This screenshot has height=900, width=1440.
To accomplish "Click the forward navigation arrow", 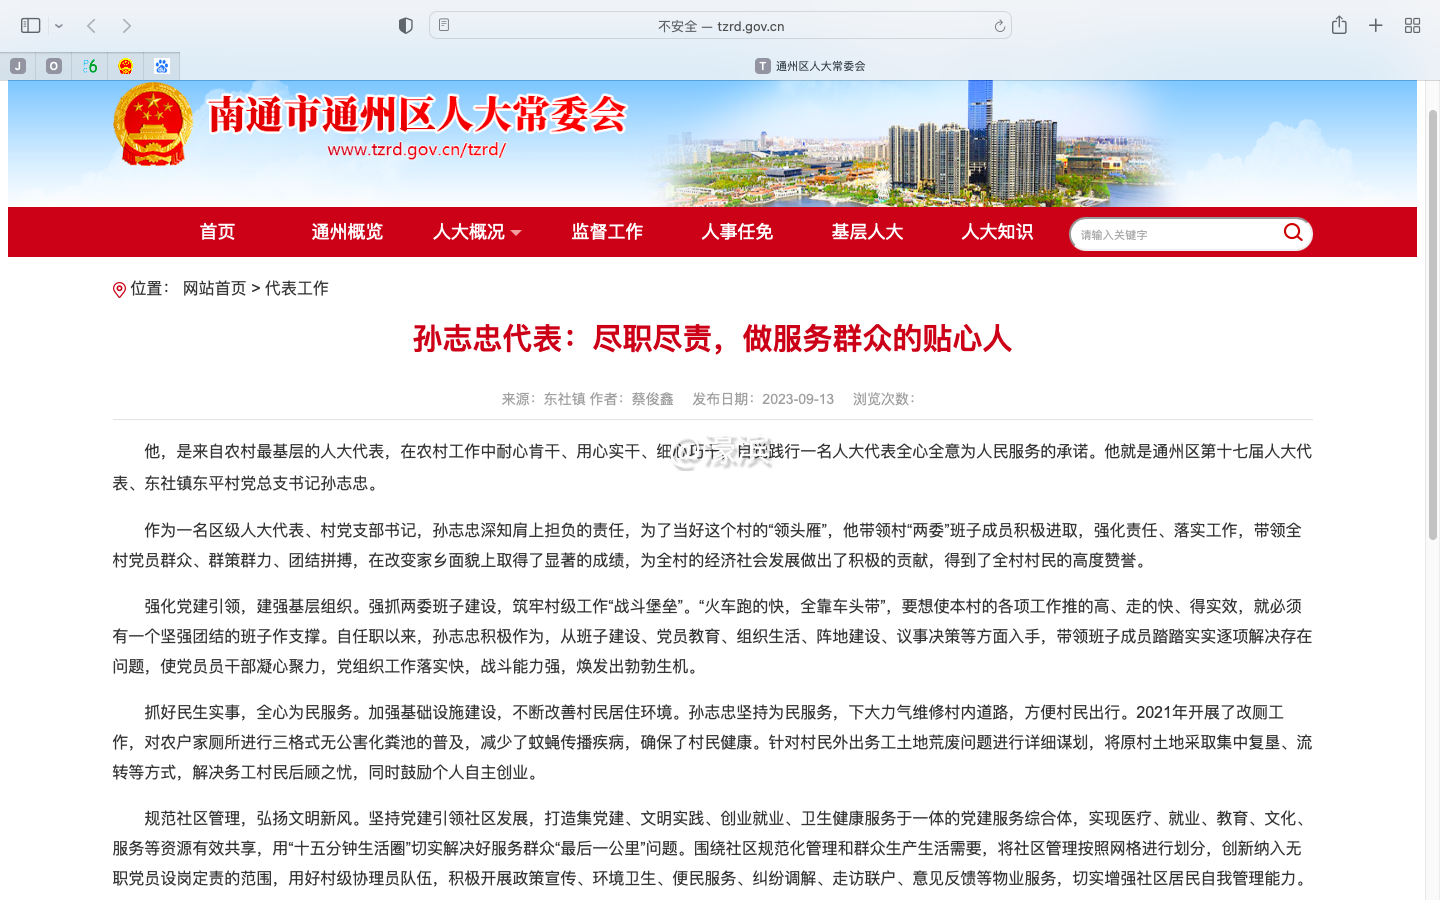I will 124,25.
